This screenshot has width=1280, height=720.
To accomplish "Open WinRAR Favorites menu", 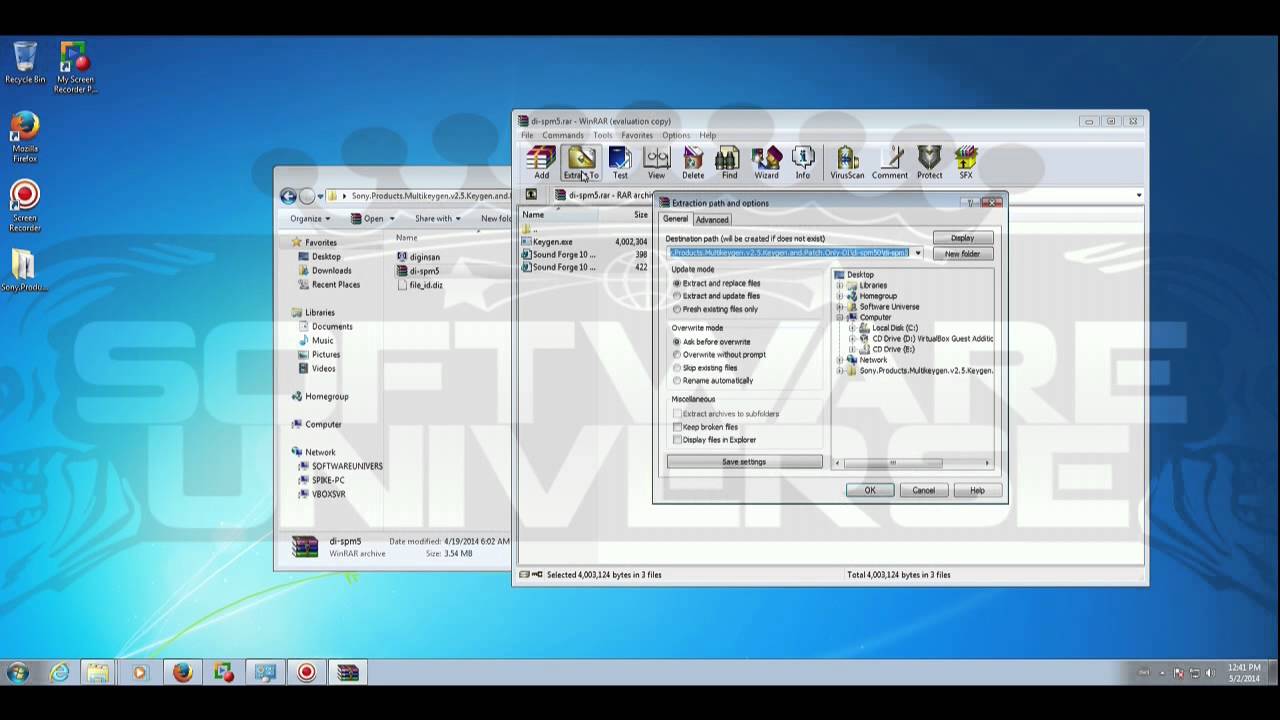I will pyautogui.click(x=637, y=135).
